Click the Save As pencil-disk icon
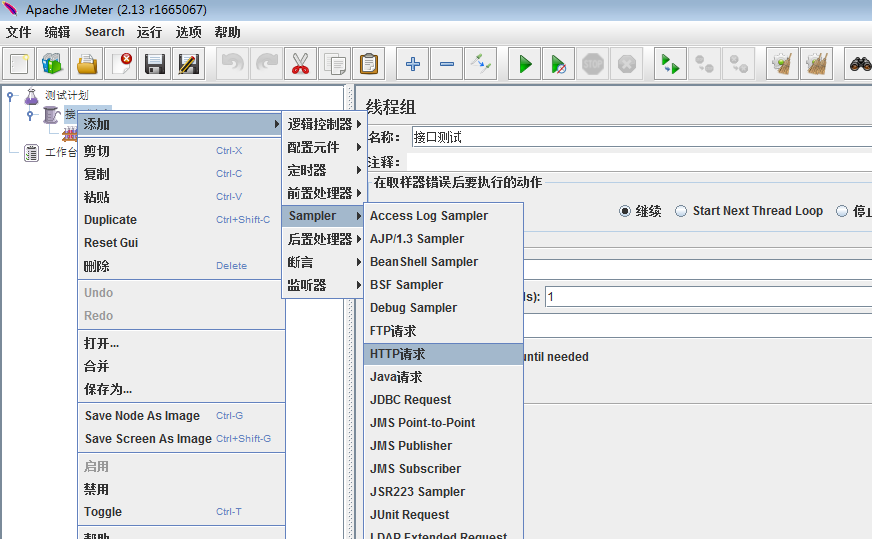Viewport: 872px width, 539px height. coord(189,64)
